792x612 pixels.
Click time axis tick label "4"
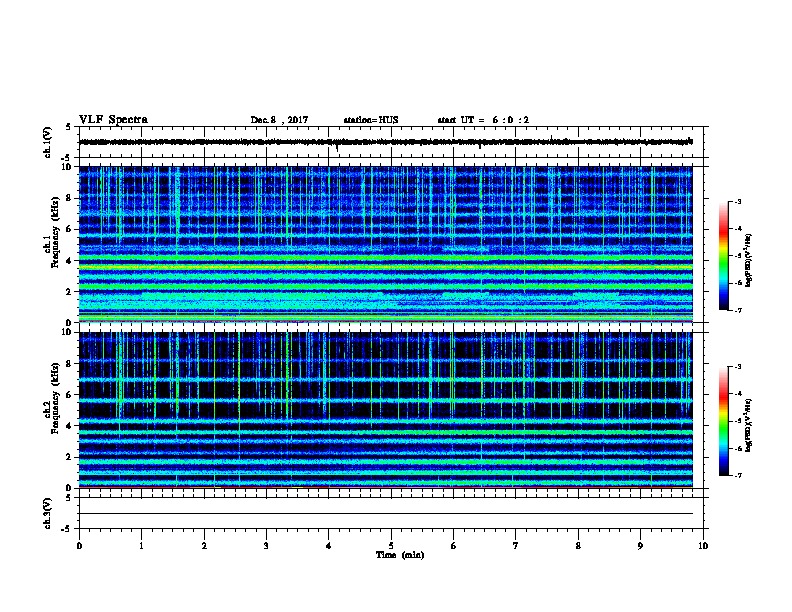click(329, 546)
